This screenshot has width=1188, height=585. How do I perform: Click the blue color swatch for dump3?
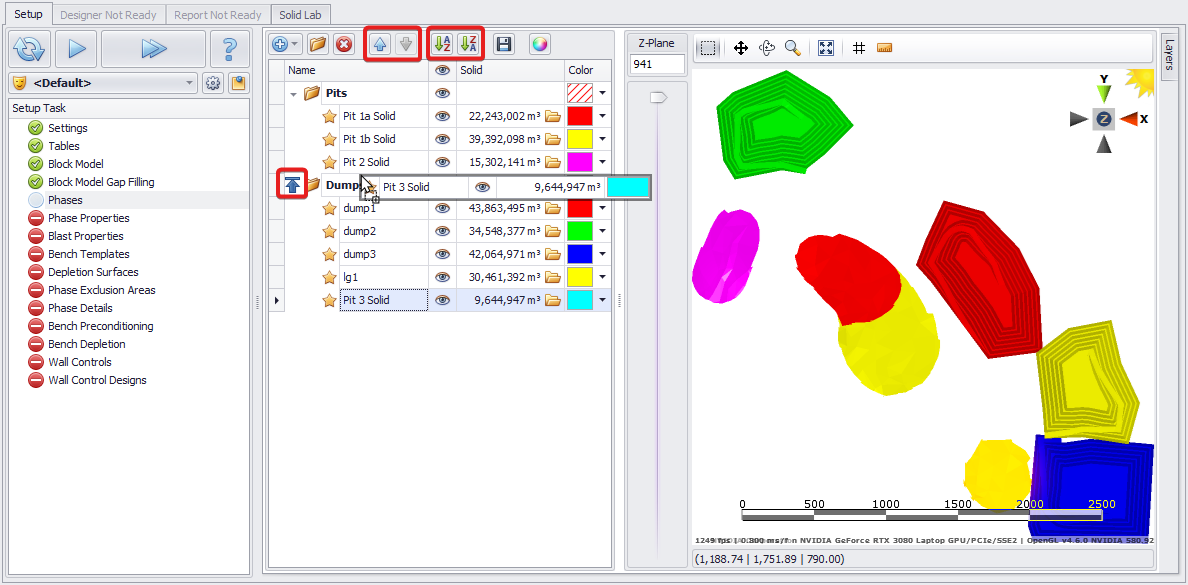pos(580,254)
